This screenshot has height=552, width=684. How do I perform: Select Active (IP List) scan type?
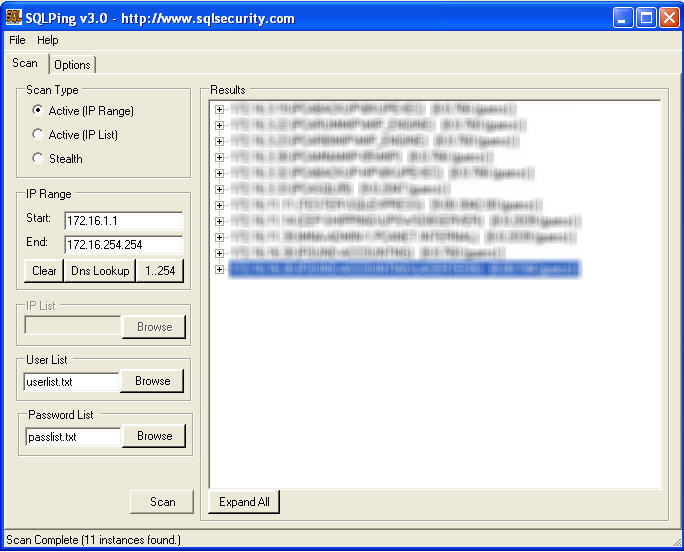point(38,135)
